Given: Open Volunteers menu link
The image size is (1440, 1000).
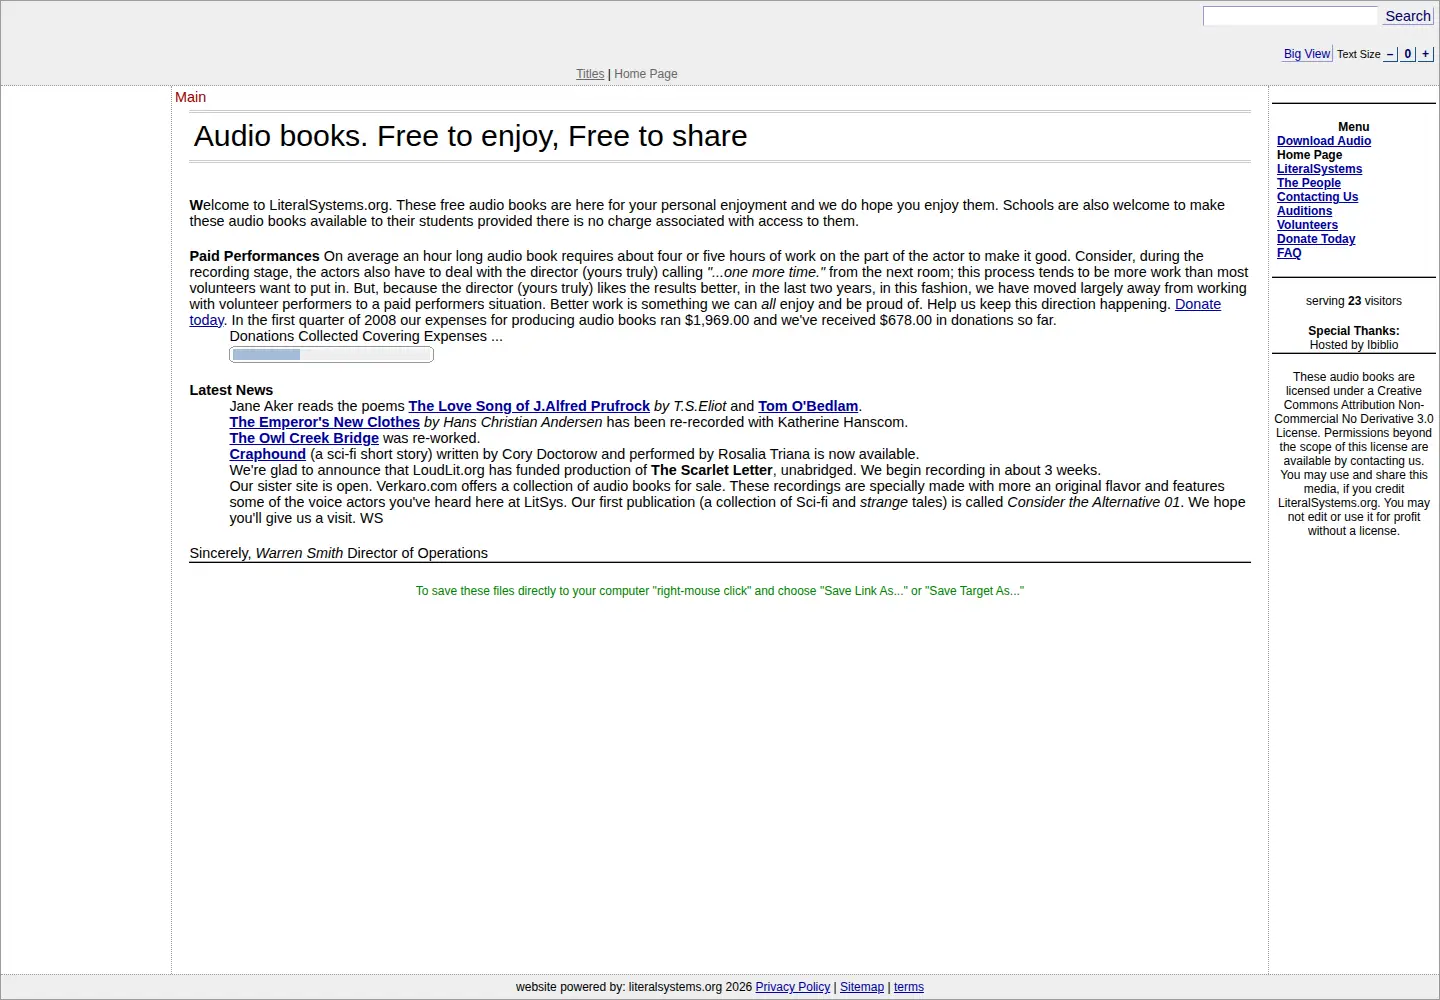Looking at the screenshot, I should pos(1307,225).
